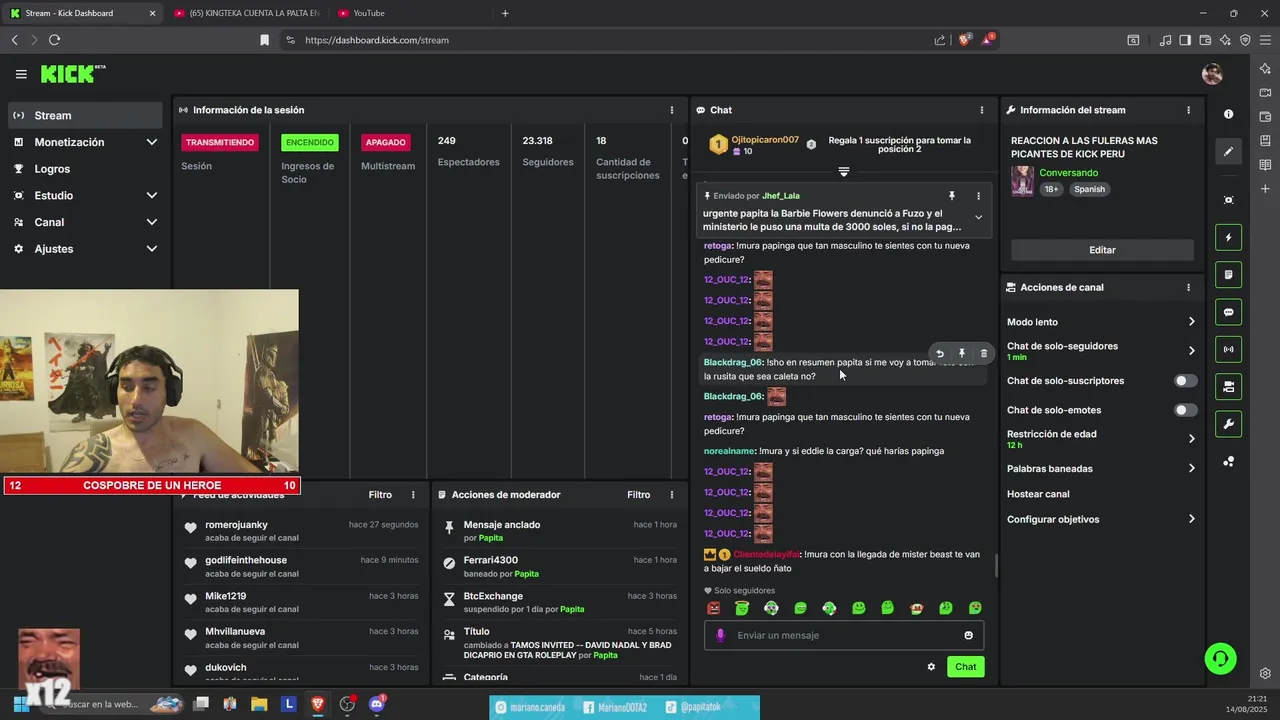The width and height of the screenshot is (1280, 720).
Task: Collapse the gift leaderboard handle in chat
Action: tap(843, 172)
